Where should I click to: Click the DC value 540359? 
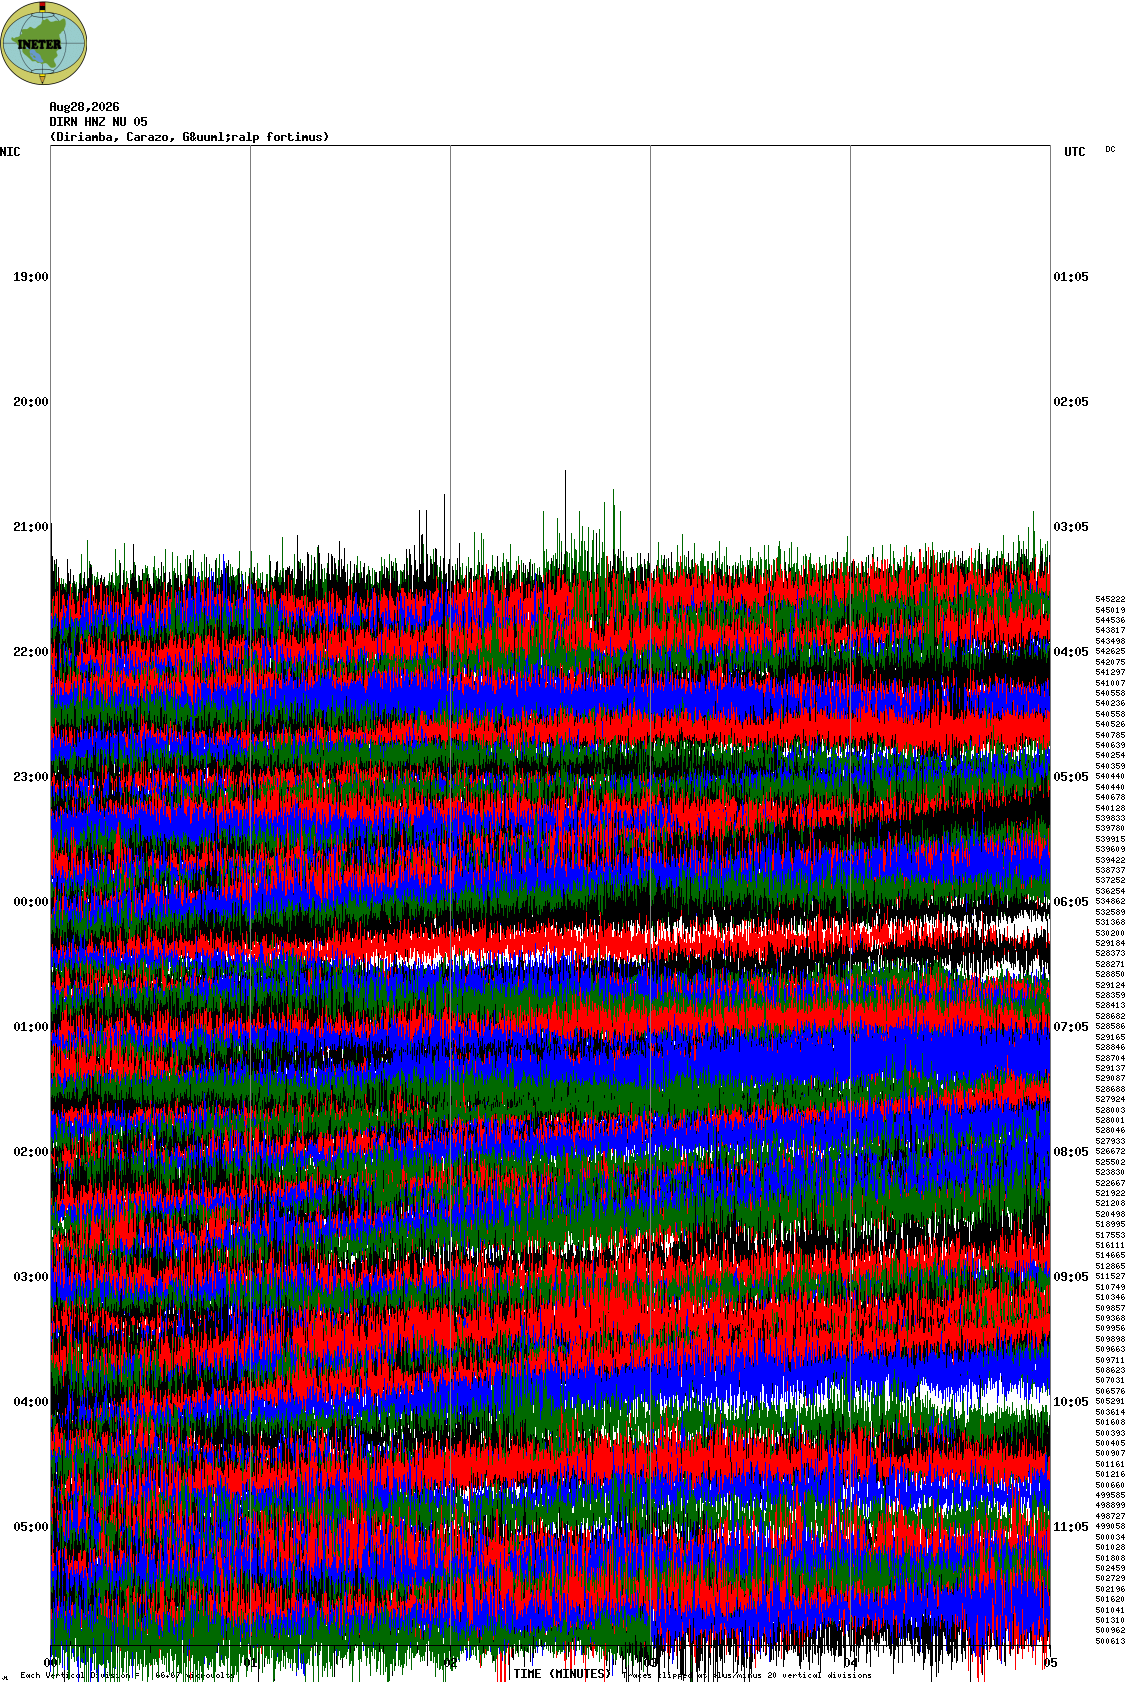(1110, 767)
